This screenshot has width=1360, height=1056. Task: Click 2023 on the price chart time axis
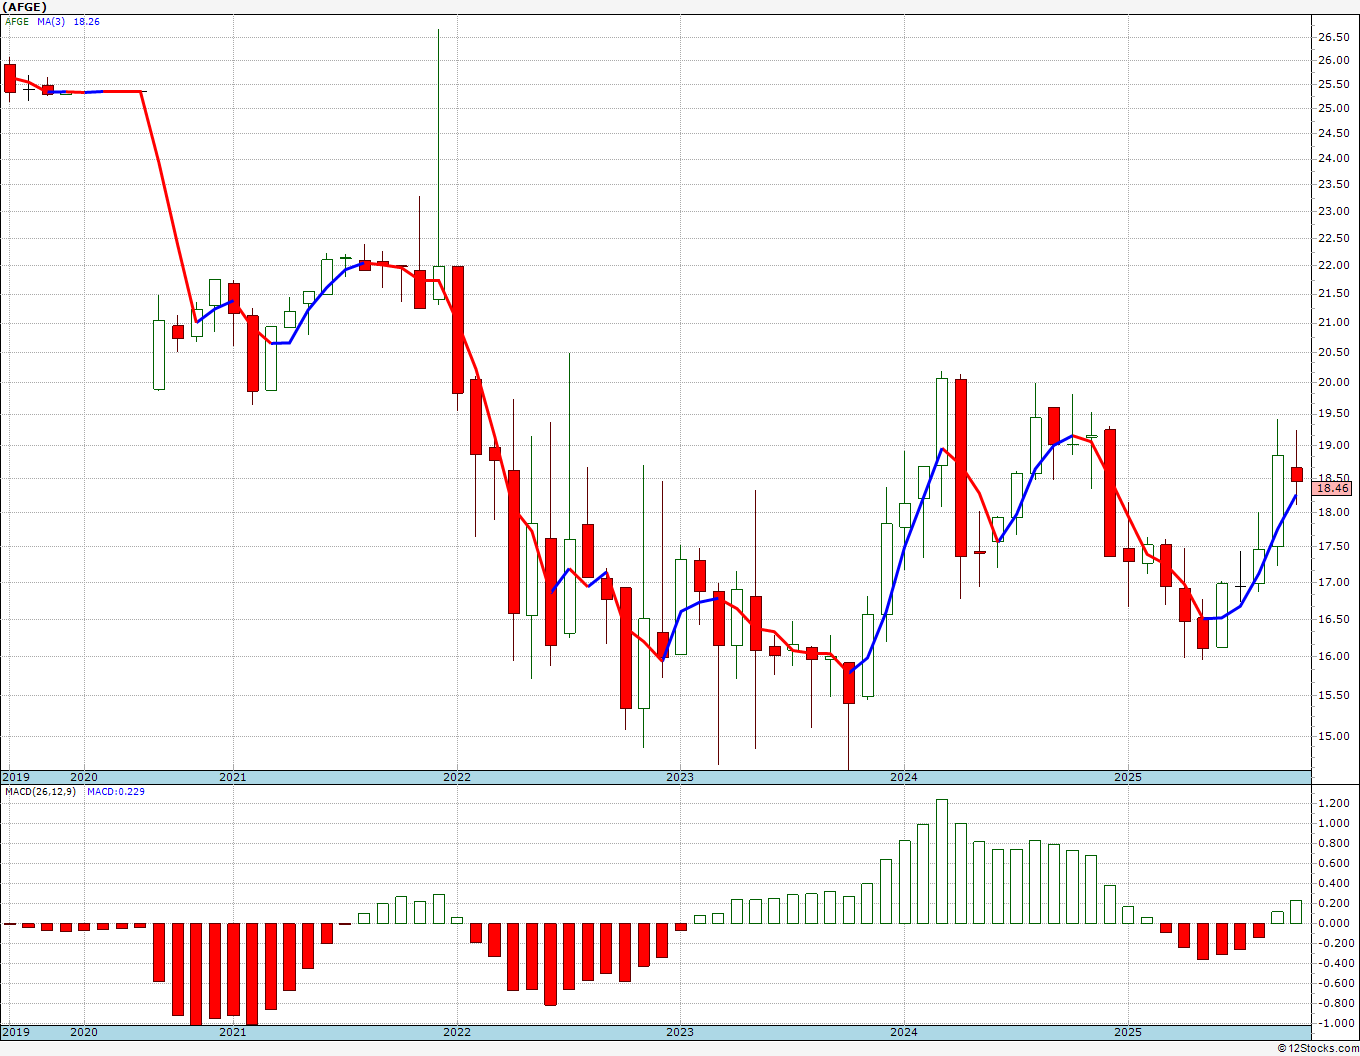pyautogui.click(x=680, y=777)
